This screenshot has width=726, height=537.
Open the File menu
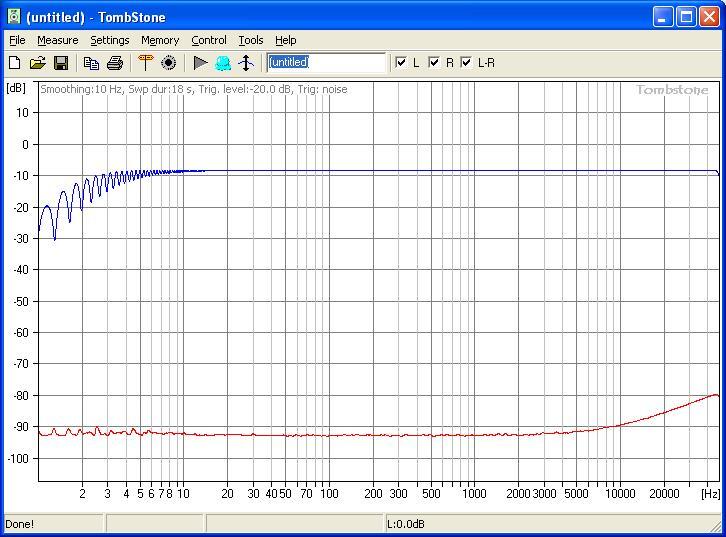click(x=17, y=40)
